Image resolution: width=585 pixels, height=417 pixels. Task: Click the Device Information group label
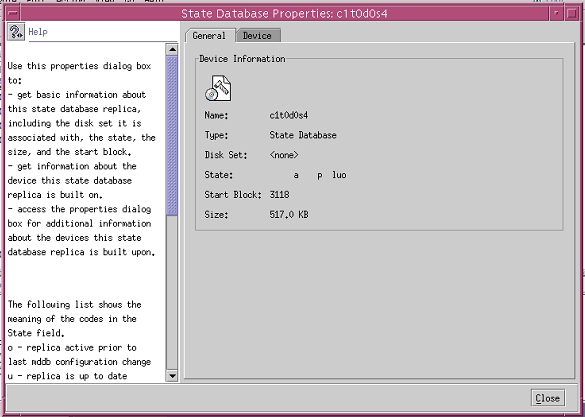click(x=242, y=59)
